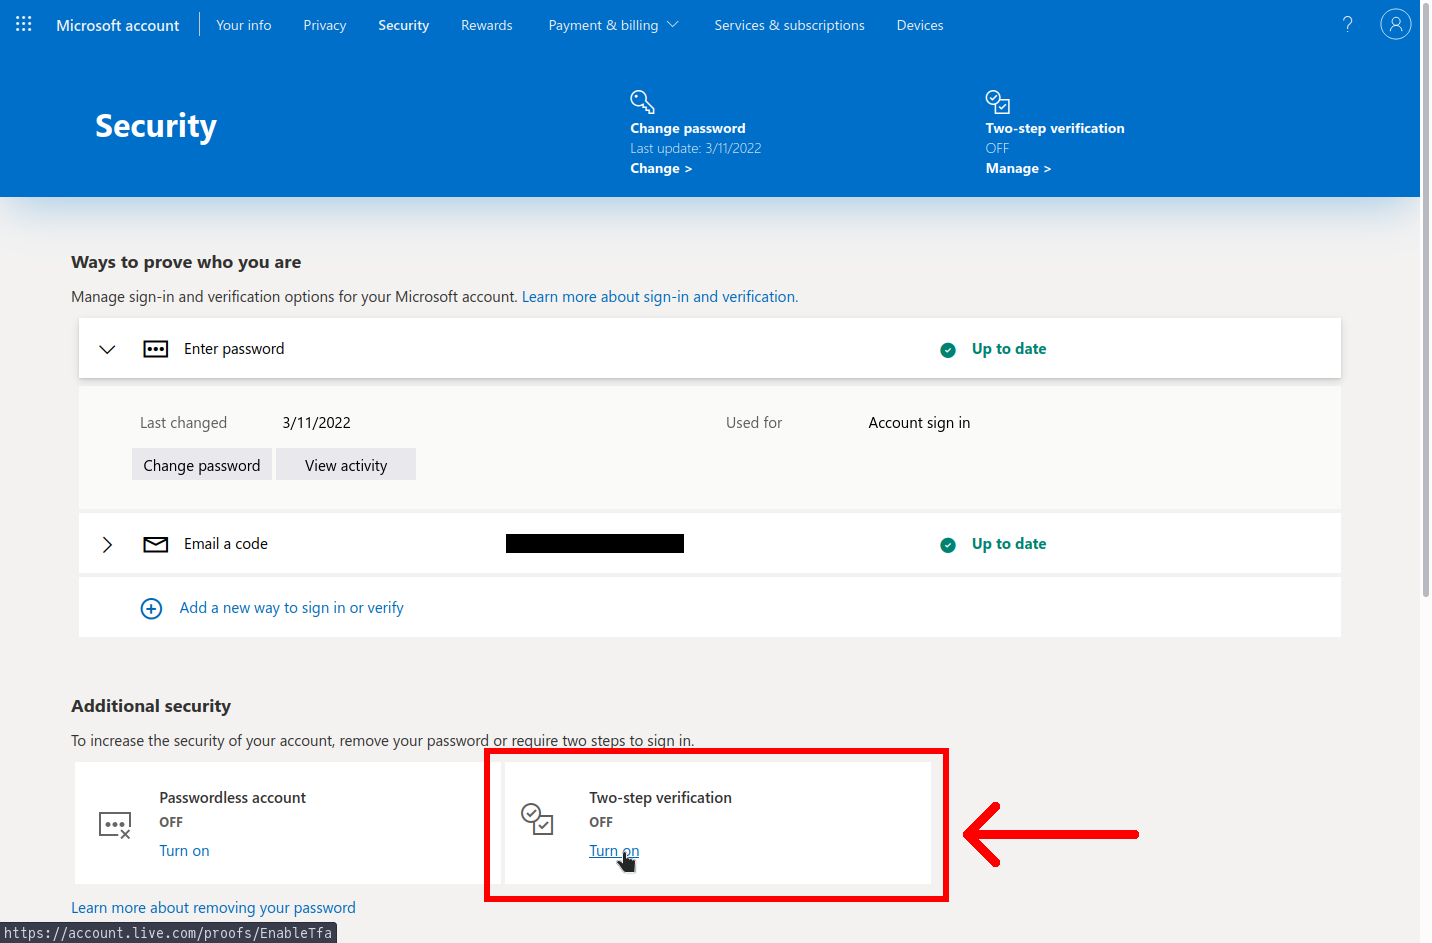Click the help question mark icon
The image size is (1432, 943).
click(x=1347, y=24)
